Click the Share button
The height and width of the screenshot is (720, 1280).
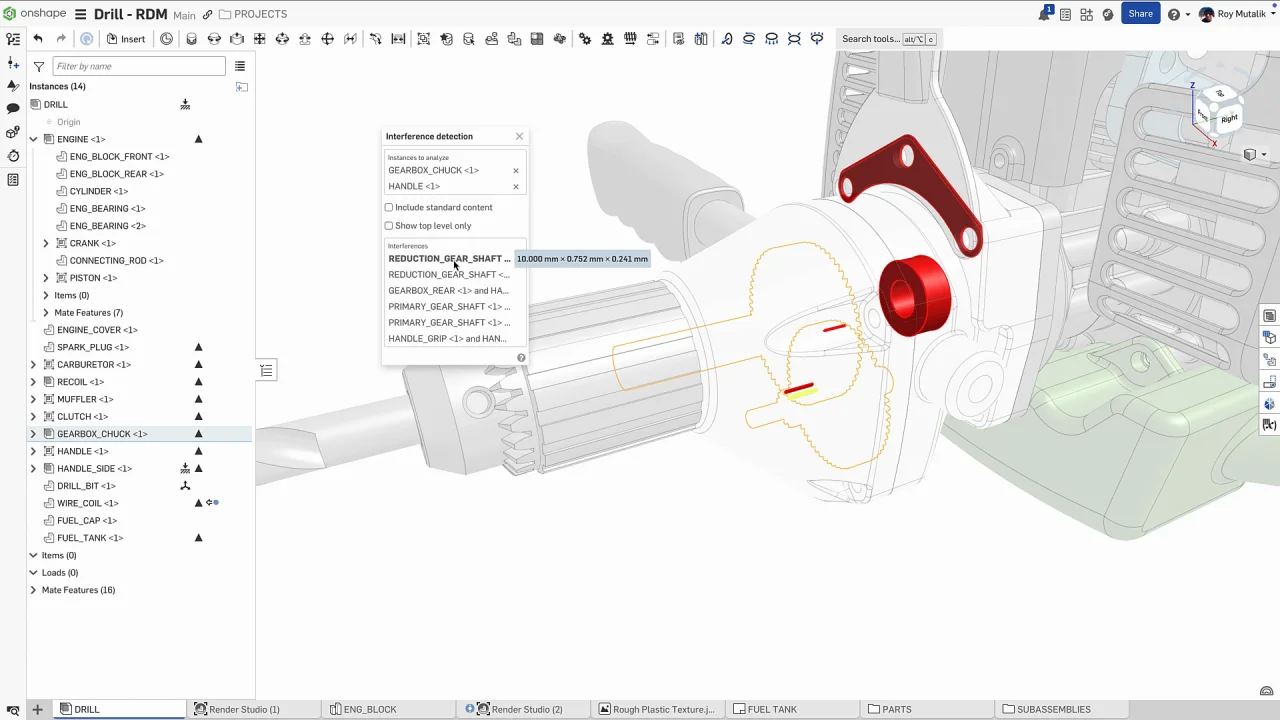coord(1140,14)
